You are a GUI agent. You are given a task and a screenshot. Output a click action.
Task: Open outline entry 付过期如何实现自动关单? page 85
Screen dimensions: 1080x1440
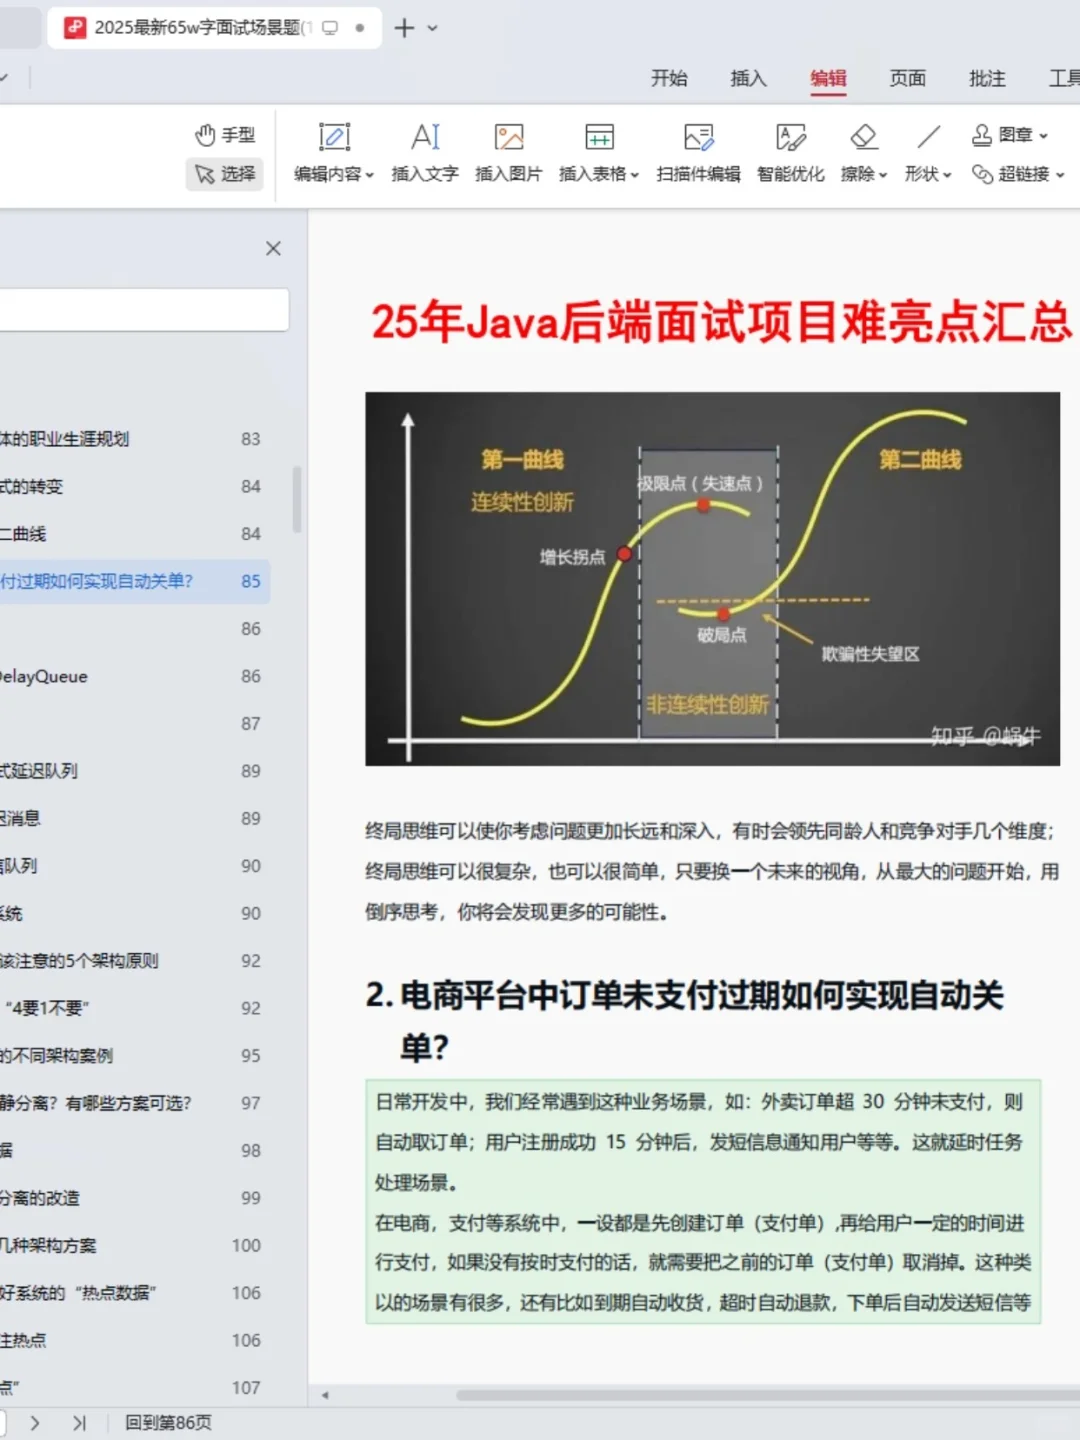135,581
